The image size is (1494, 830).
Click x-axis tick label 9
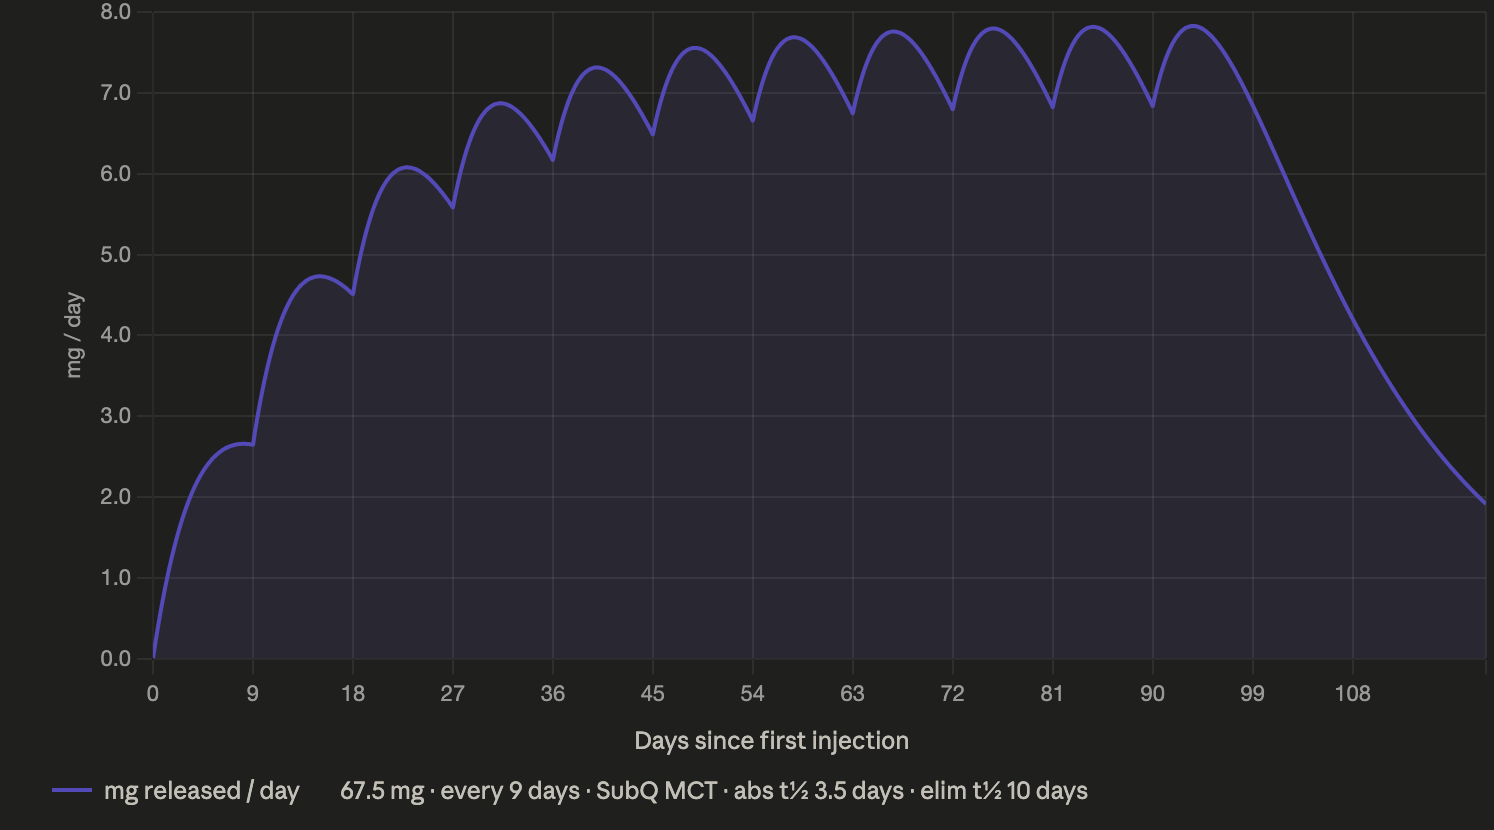(x=253, y=693)
